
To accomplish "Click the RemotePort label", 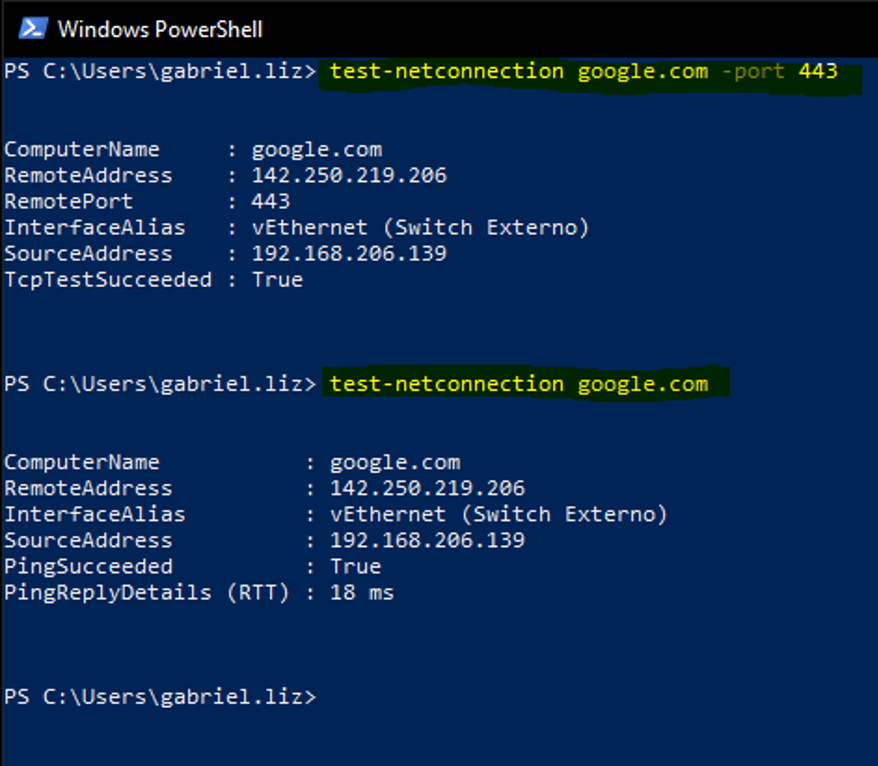I will [69, 202].
